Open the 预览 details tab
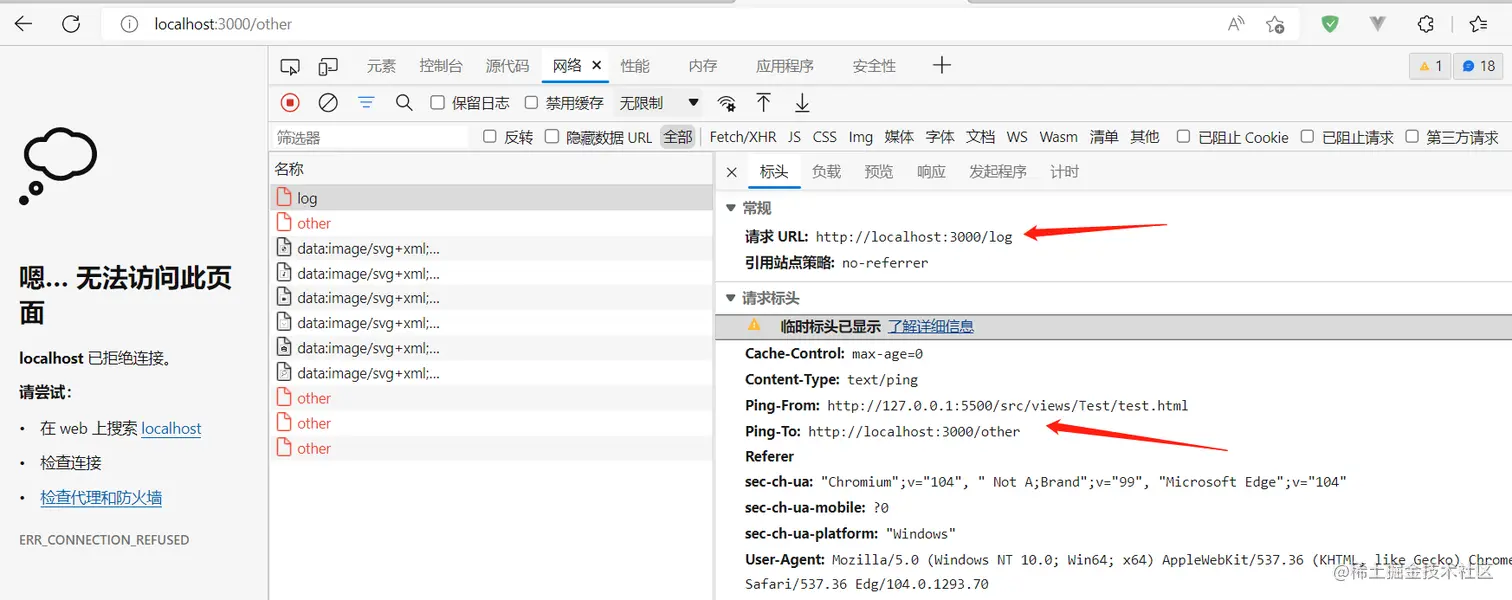 [879, 172]
